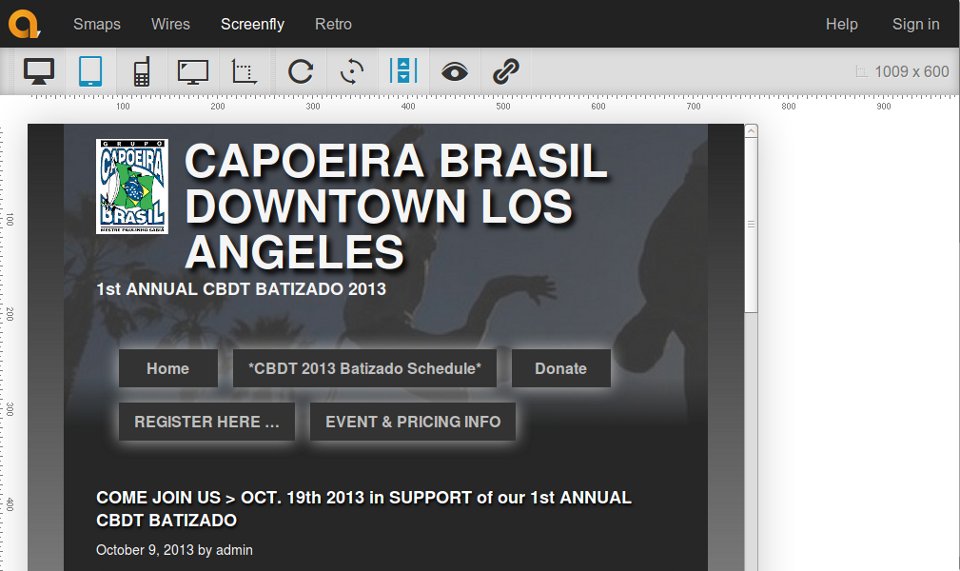Click the Capoeira Brasil Downtown Los Angeles title

pyautogui.click(x=396, y=206)
